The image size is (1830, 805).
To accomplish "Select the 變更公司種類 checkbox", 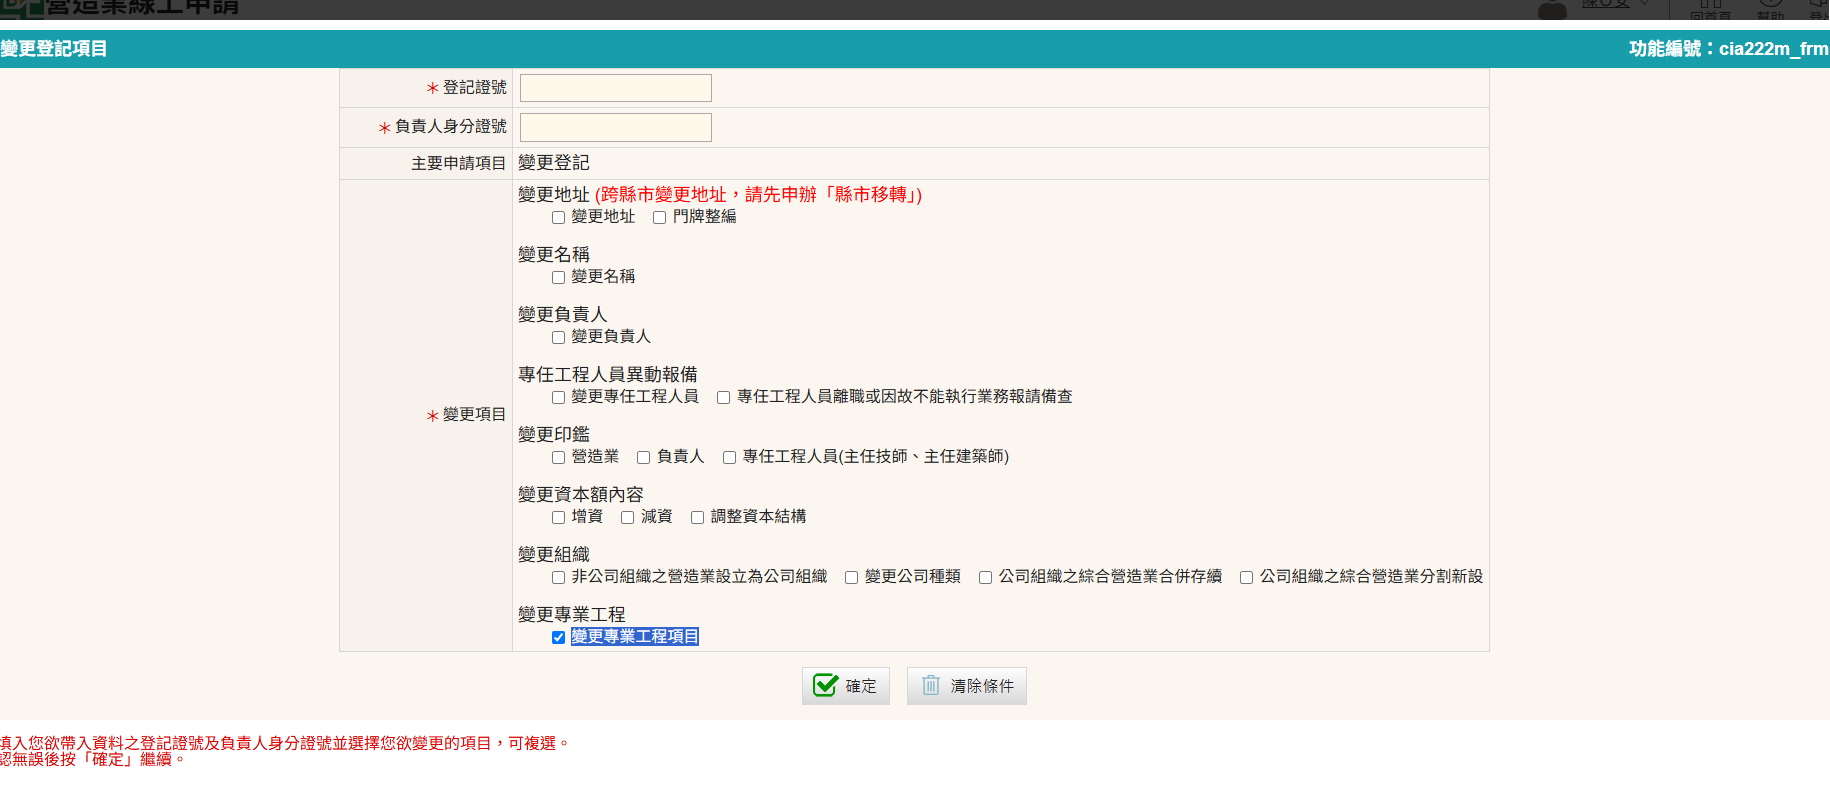I will click(851, 577).
